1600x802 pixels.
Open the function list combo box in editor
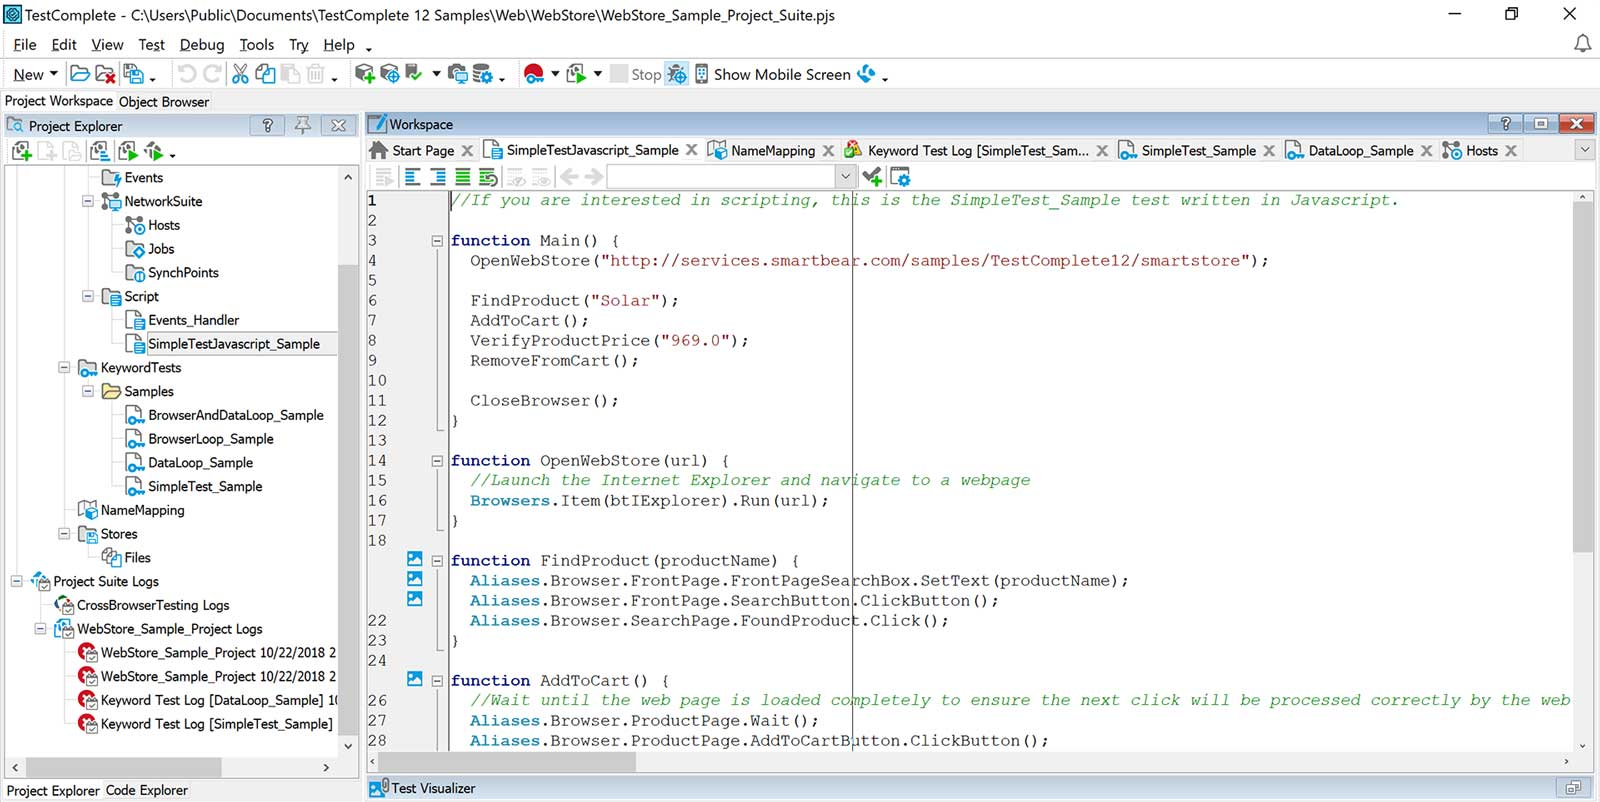pos(731,177)
